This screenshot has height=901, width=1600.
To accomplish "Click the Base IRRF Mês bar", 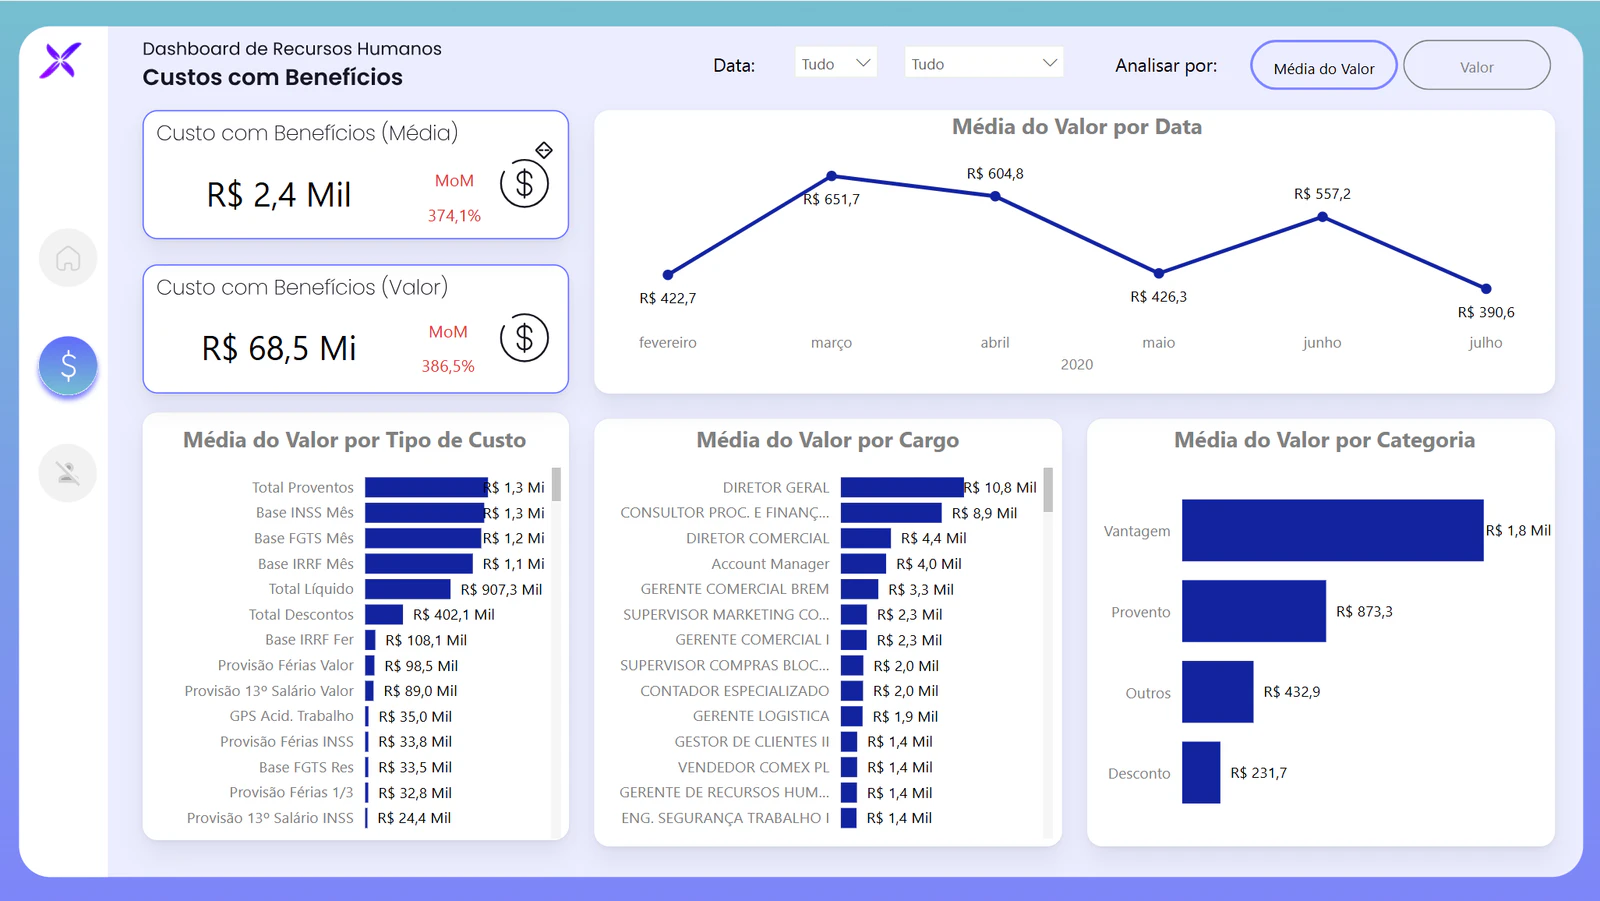I will (x=419, y=564).
